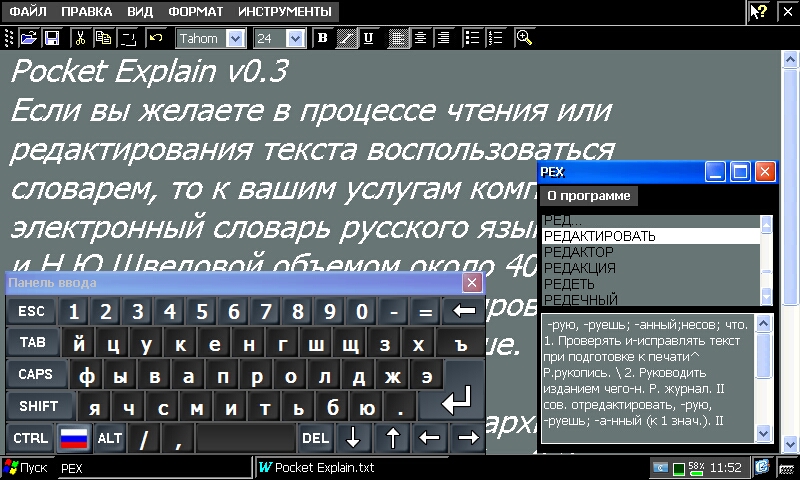Align text right
Viewport: 800px width, 480px height.
[x=443, y=38]
